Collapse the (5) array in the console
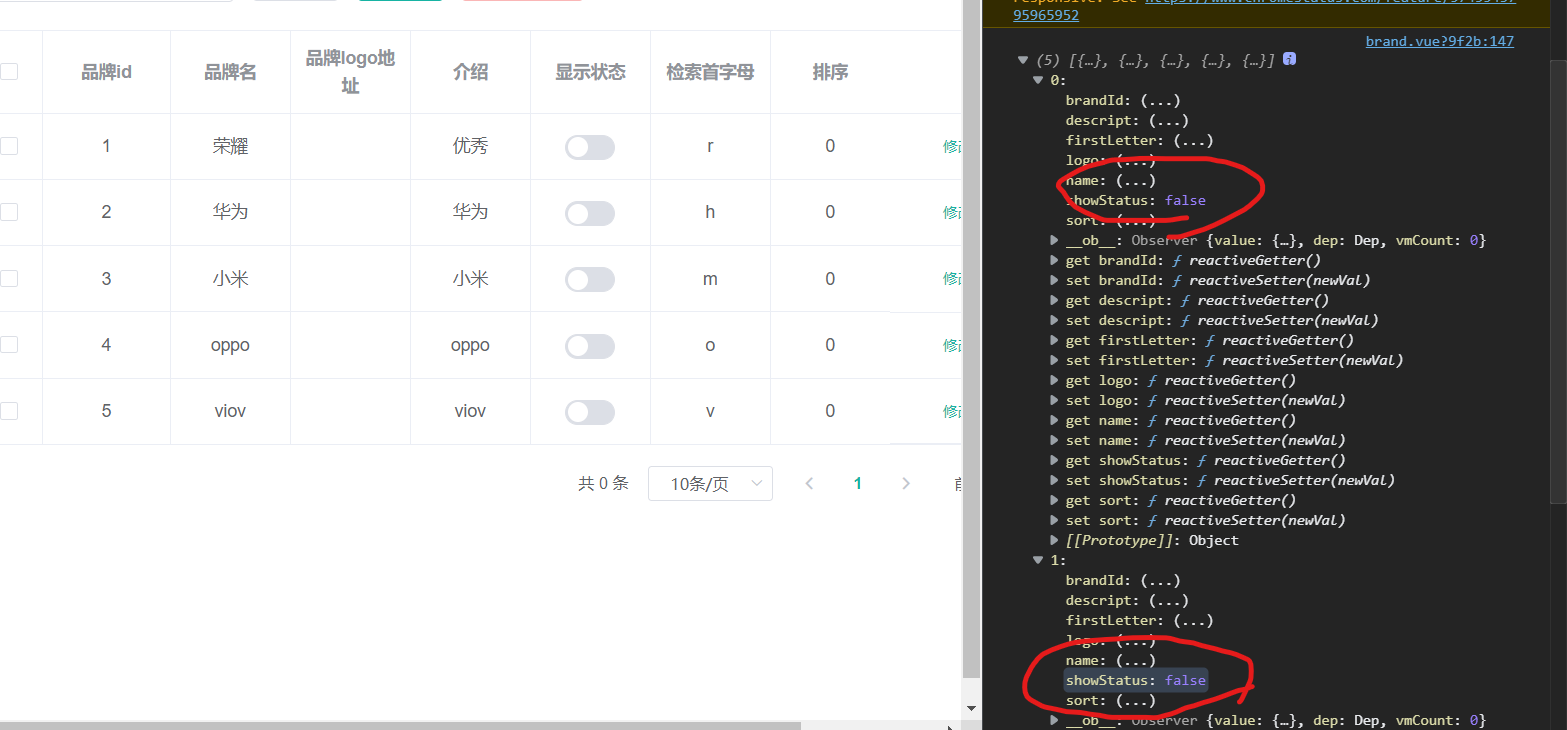The image size is (1567, 730). [1023, 60]
